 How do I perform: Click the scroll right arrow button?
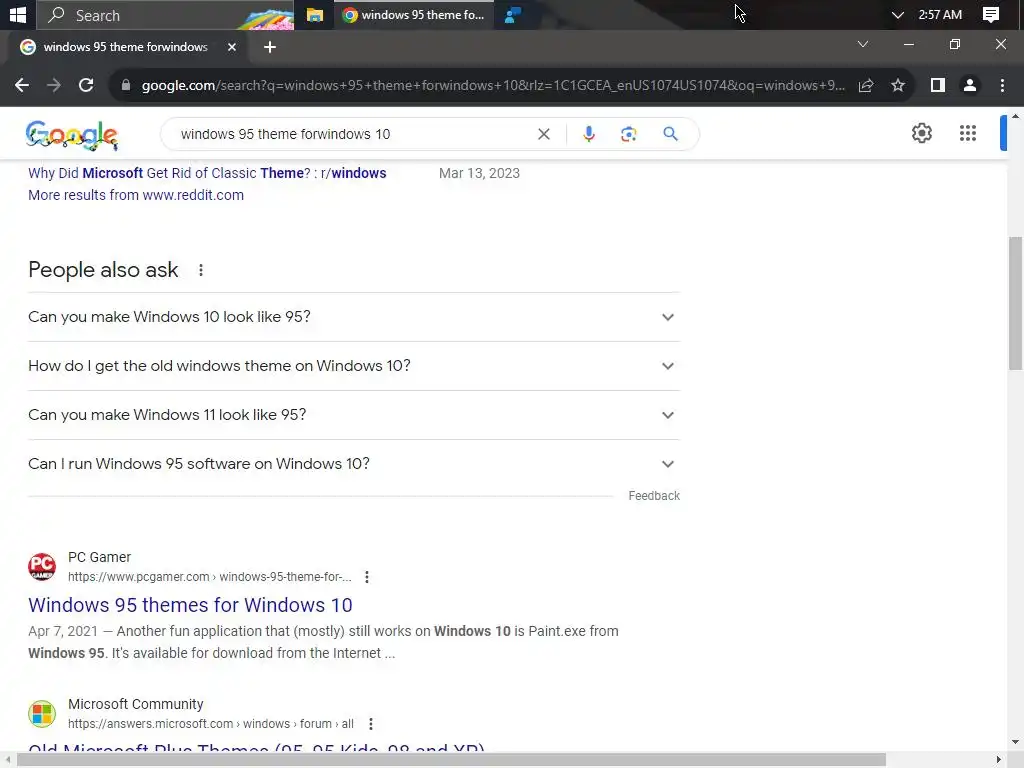click(999, 760)
